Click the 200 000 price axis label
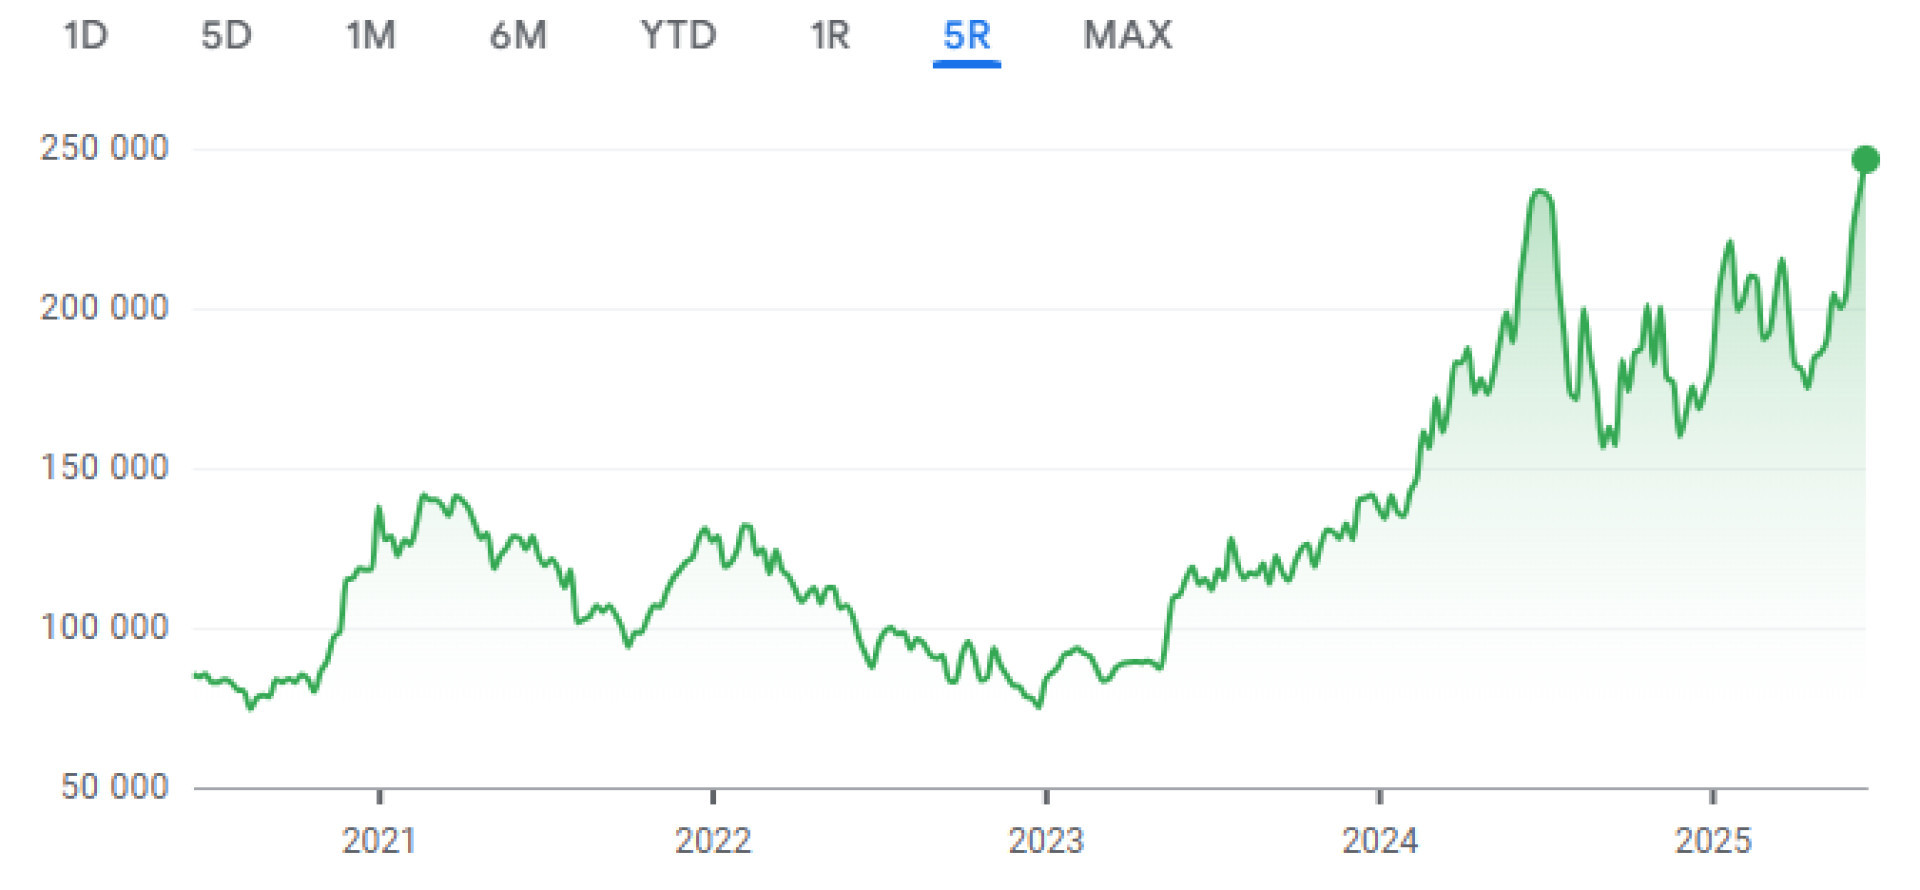The height and width of the screenshot is (890, 1920). [x=104, y=308]
